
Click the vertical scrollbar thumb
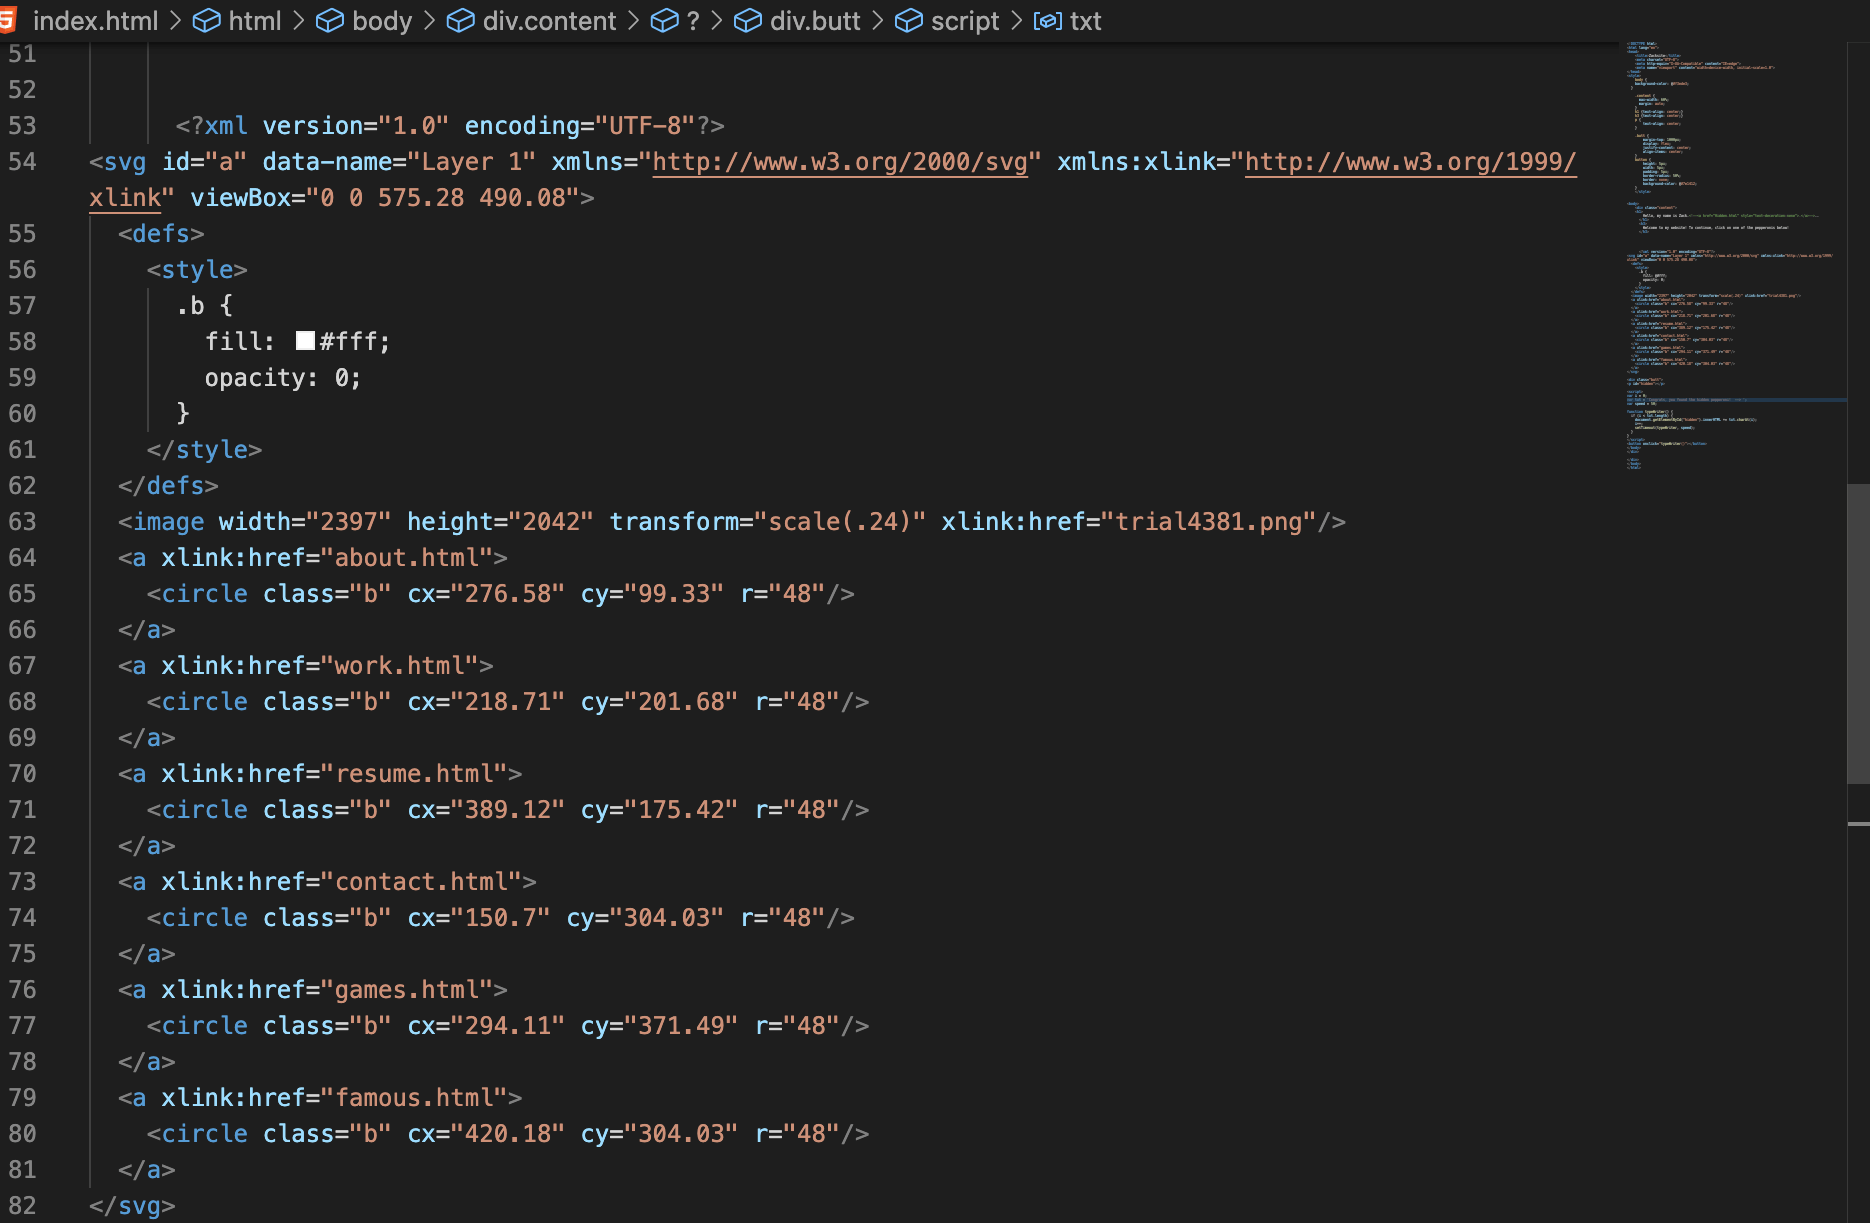click(1858, 630)
